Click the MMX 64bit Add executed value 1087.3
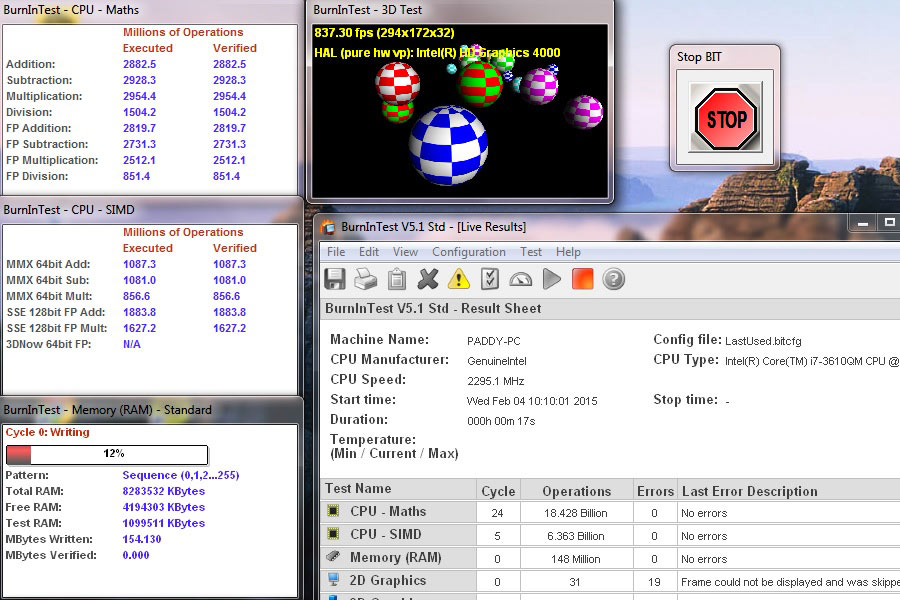This screenshot has width=900, height=600. coord(139,264)
